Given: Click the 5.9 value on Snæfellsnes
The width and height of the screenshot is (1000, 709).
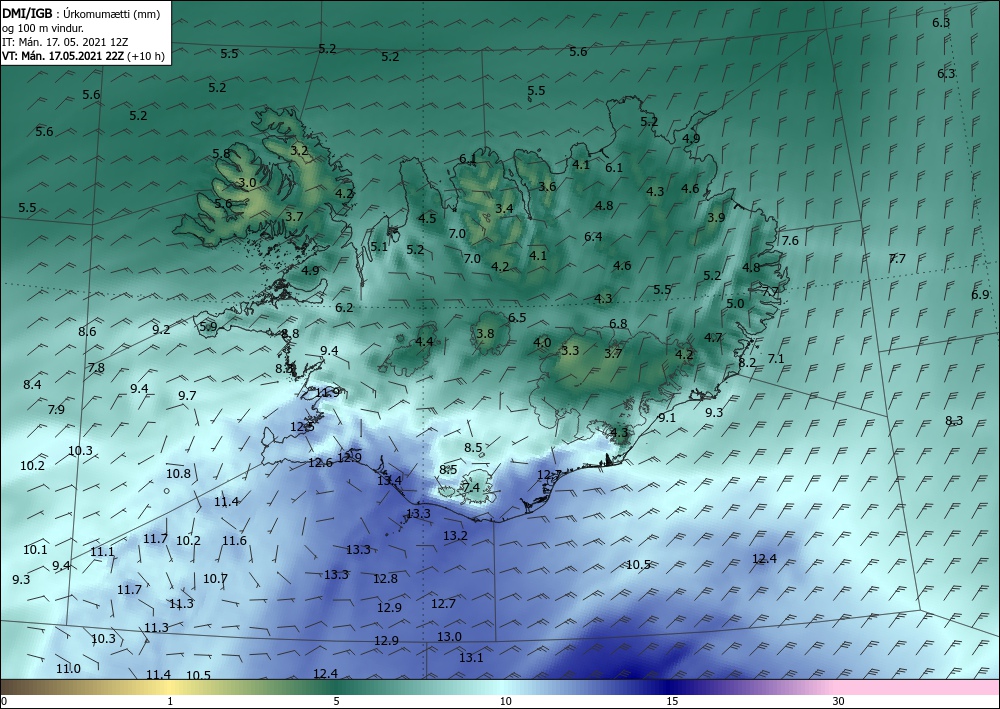Looking at the screenshot, I should tap(208, 327).
